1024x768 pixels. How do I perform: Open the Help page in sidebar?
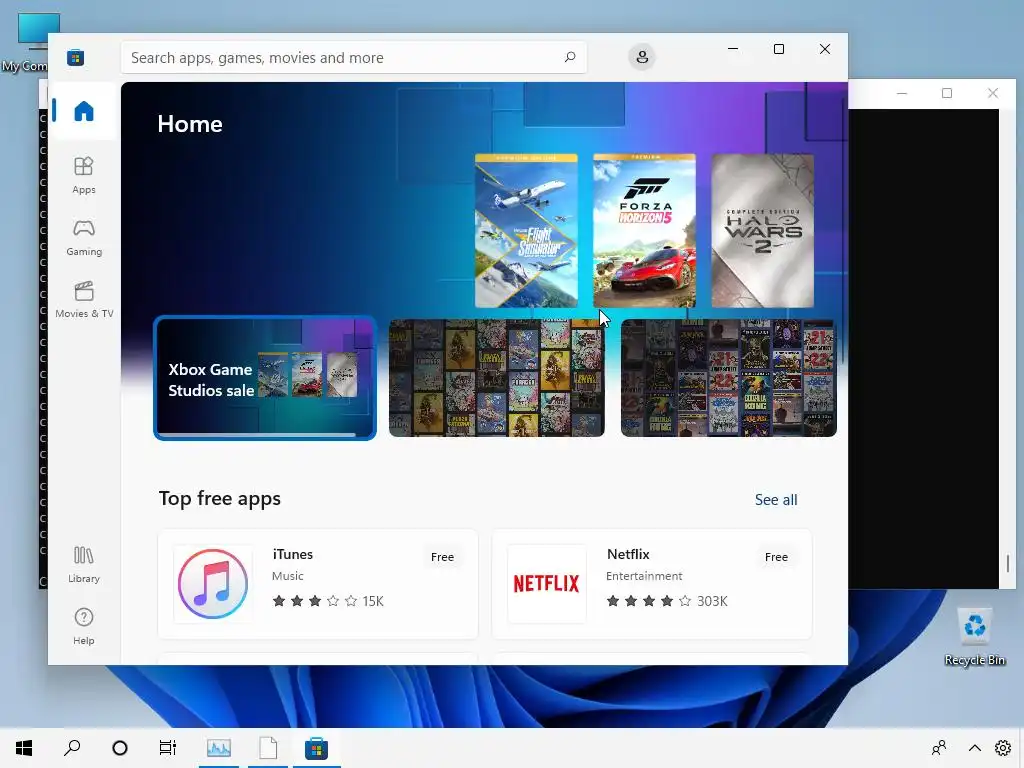pos(84,627)
